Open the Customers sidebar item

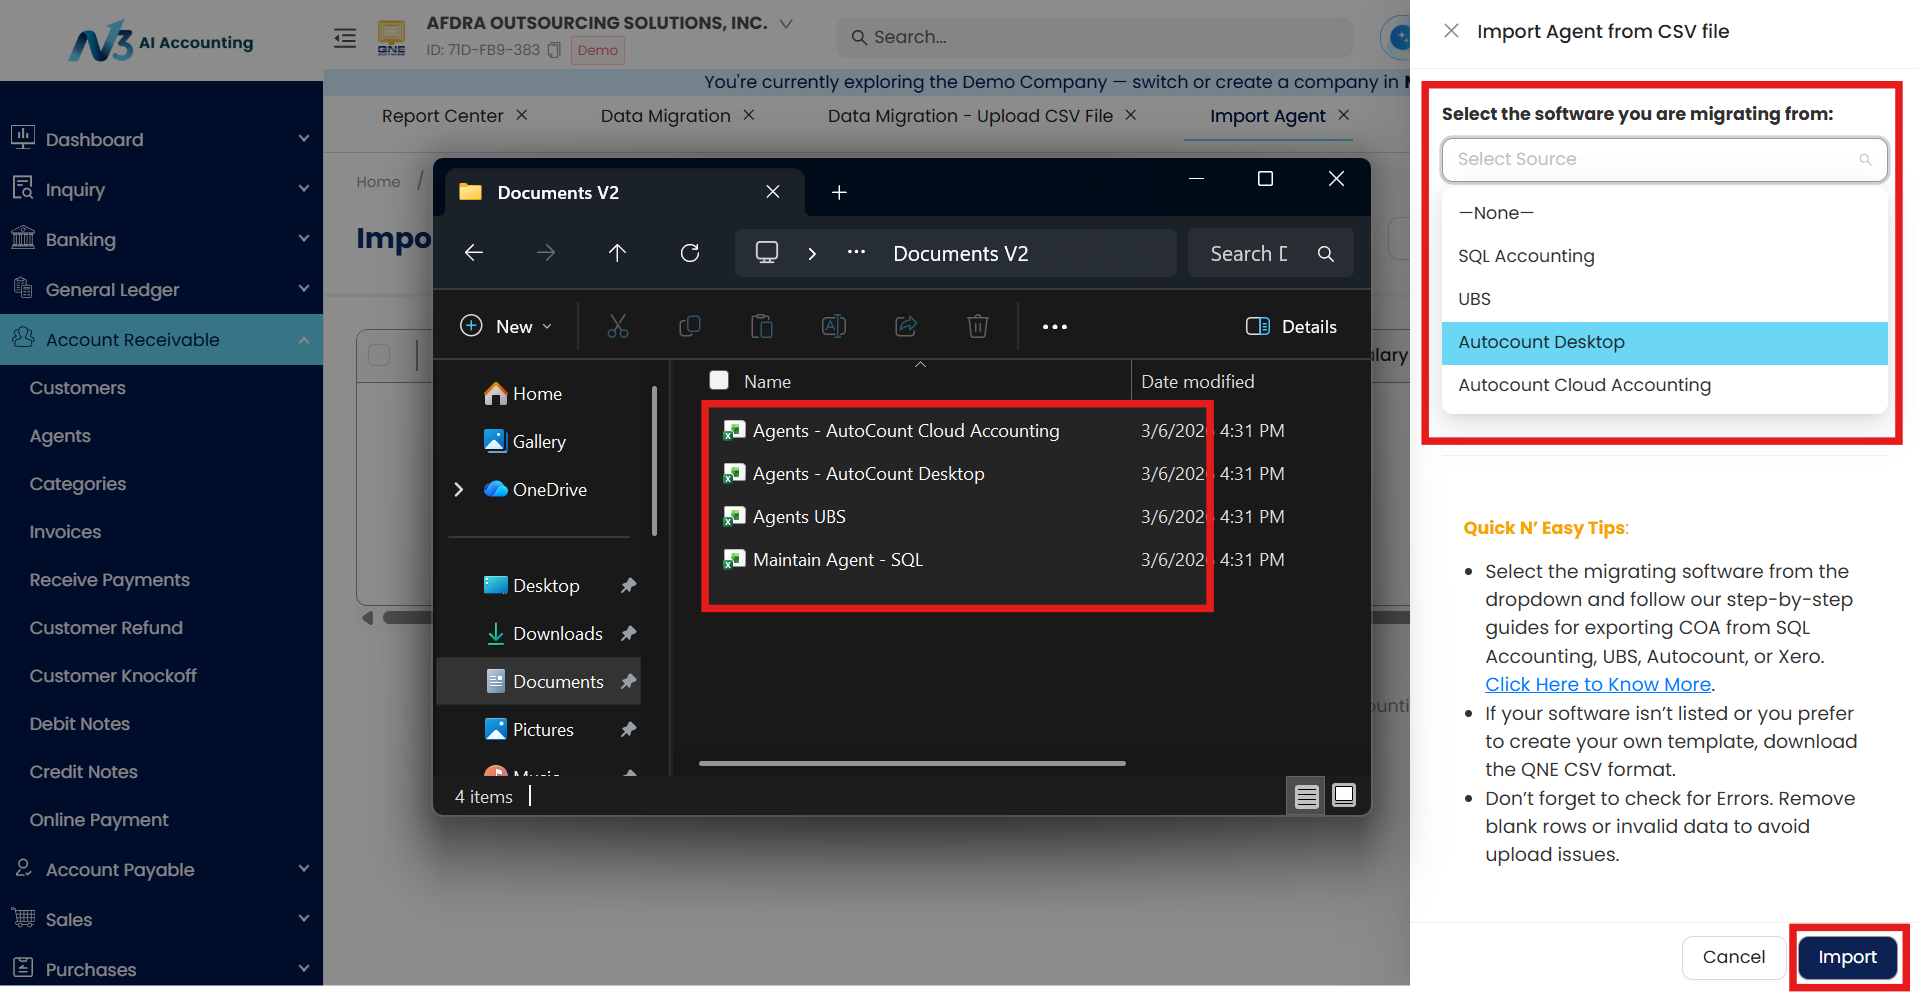pyautogui.click(x=77, y=388)
